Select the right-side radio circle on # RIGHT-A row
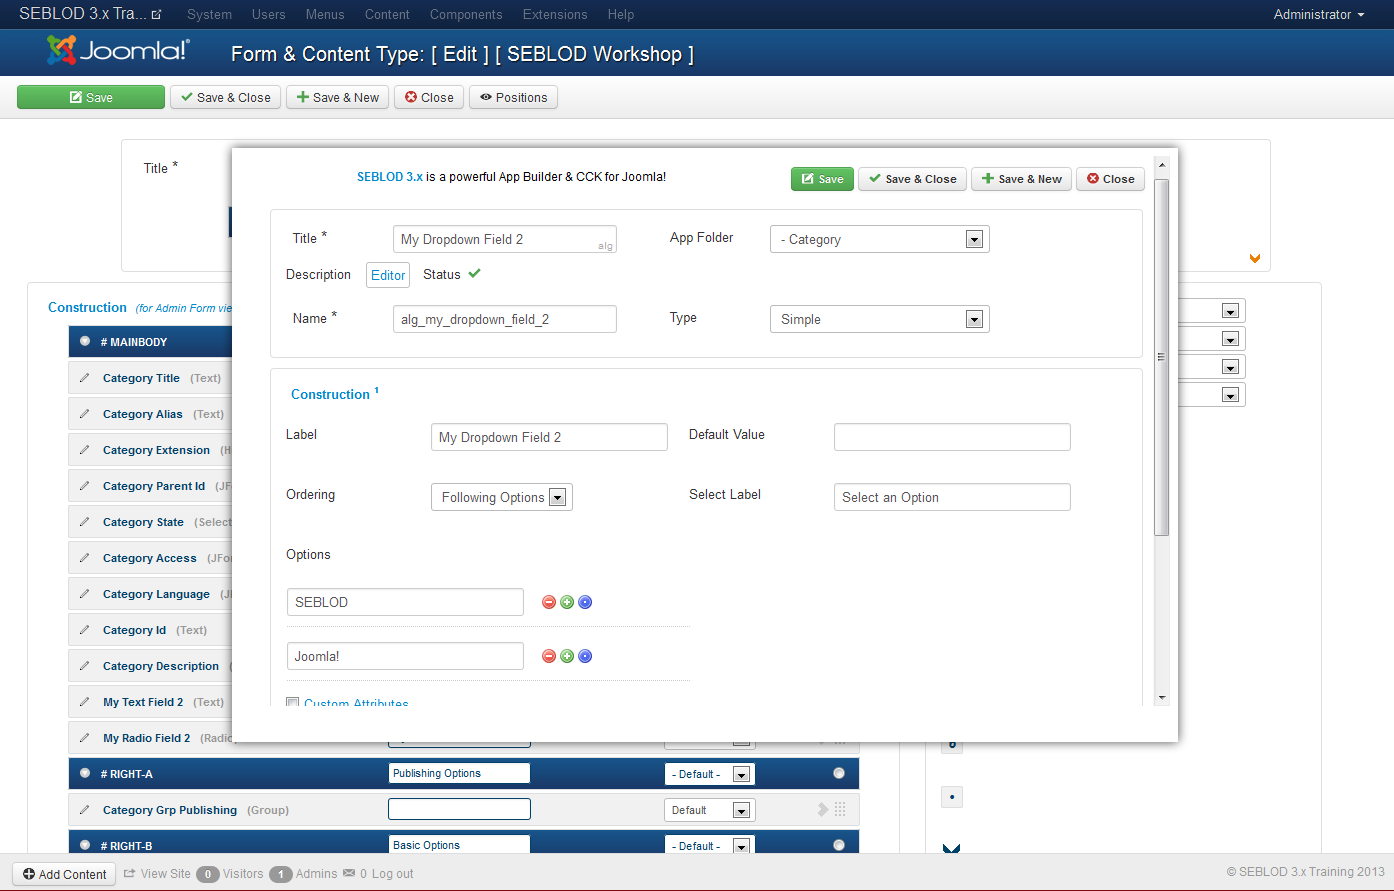This screenshot has height=891, width=1394. 839,773
